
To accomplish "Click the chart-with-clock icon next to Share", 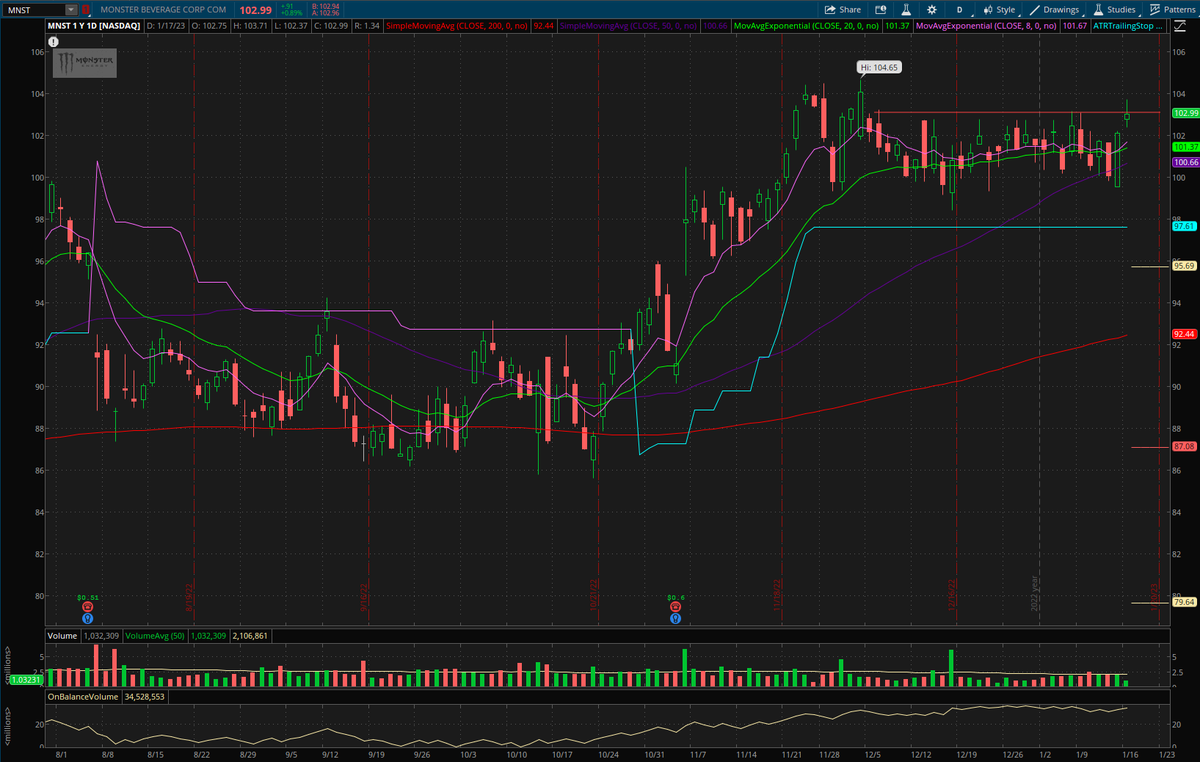I will (x=883, y=9).
